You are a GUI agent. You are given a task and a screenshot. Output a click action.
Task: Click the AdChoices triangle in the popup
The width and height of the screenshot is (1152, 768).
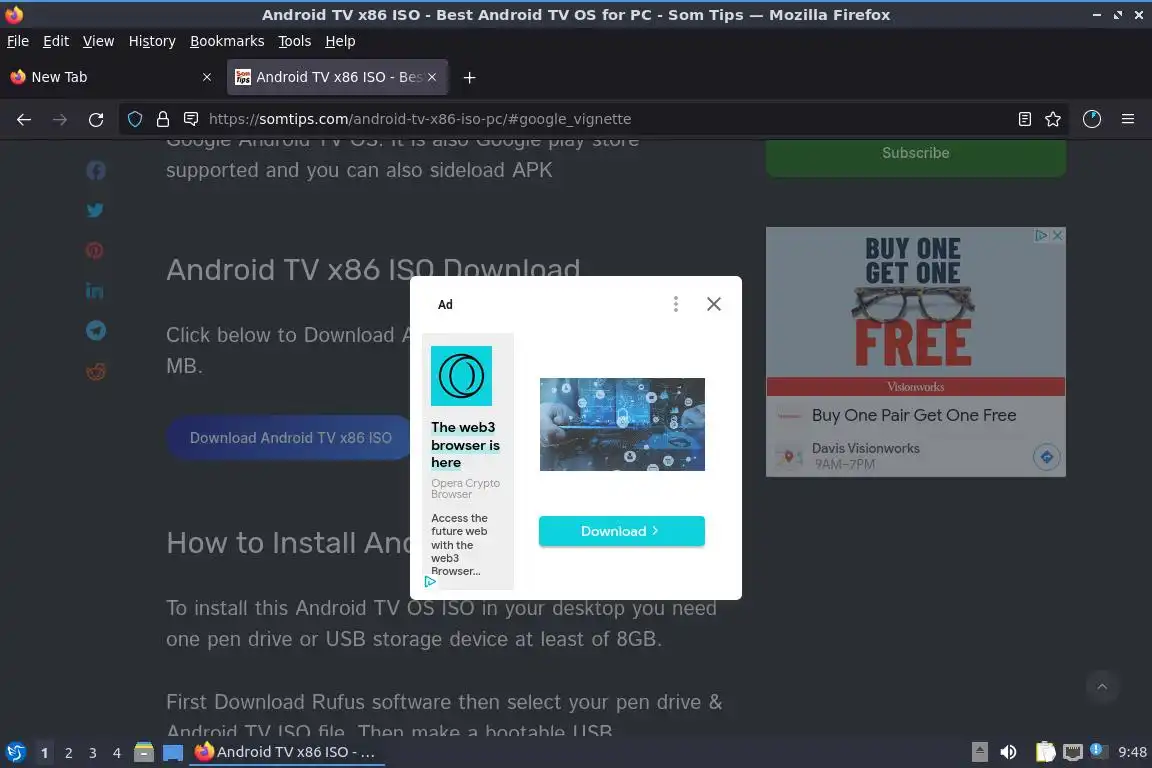(x=431, y=581)
